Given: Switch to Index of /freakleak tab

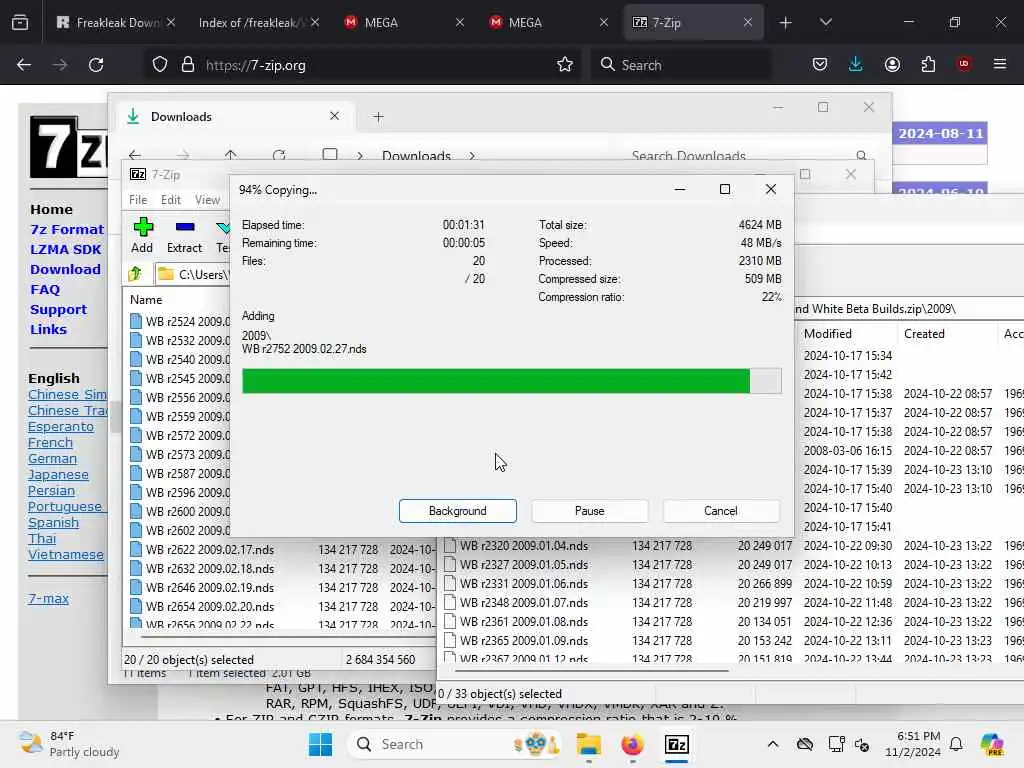Looking at the screenshot, I should 258,23.
